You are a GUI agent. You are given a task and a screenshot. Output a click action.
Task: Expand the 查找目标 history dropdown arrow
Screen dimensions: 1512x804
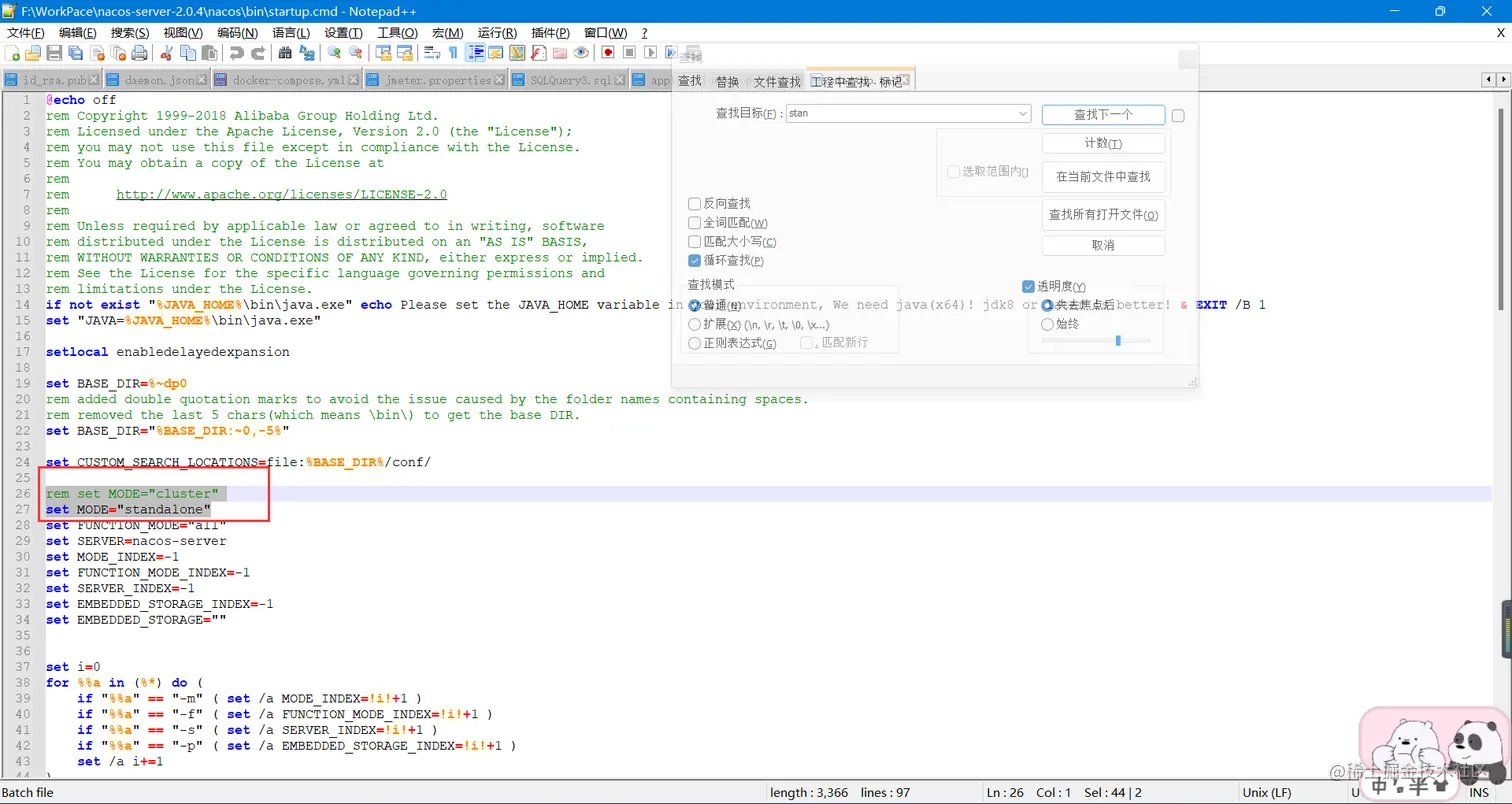(1023, 114)
